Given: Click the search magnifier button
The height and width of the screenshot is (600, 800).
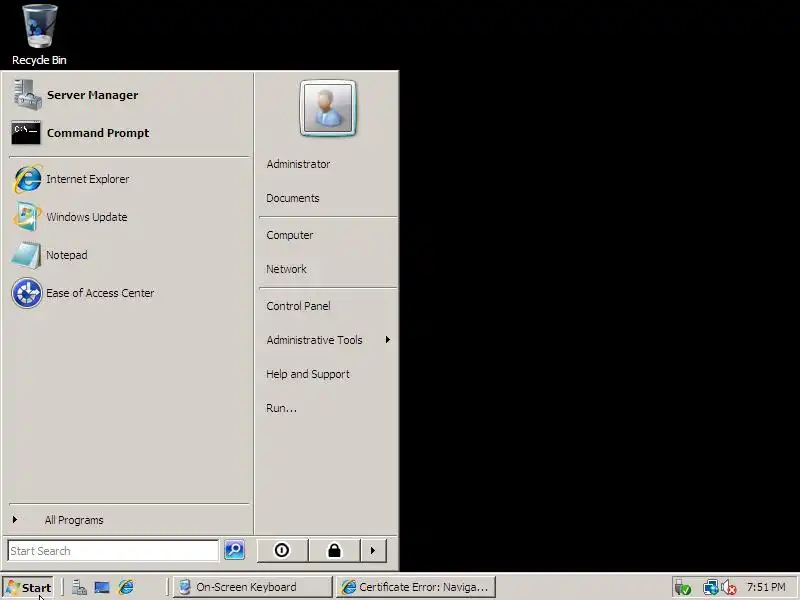Looking at the screenshot, I should click(235, 550).
